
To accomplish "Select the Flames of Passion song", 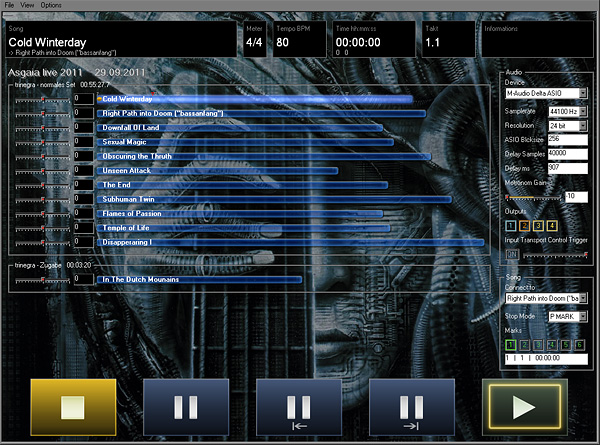I will (x=240, y=214).
